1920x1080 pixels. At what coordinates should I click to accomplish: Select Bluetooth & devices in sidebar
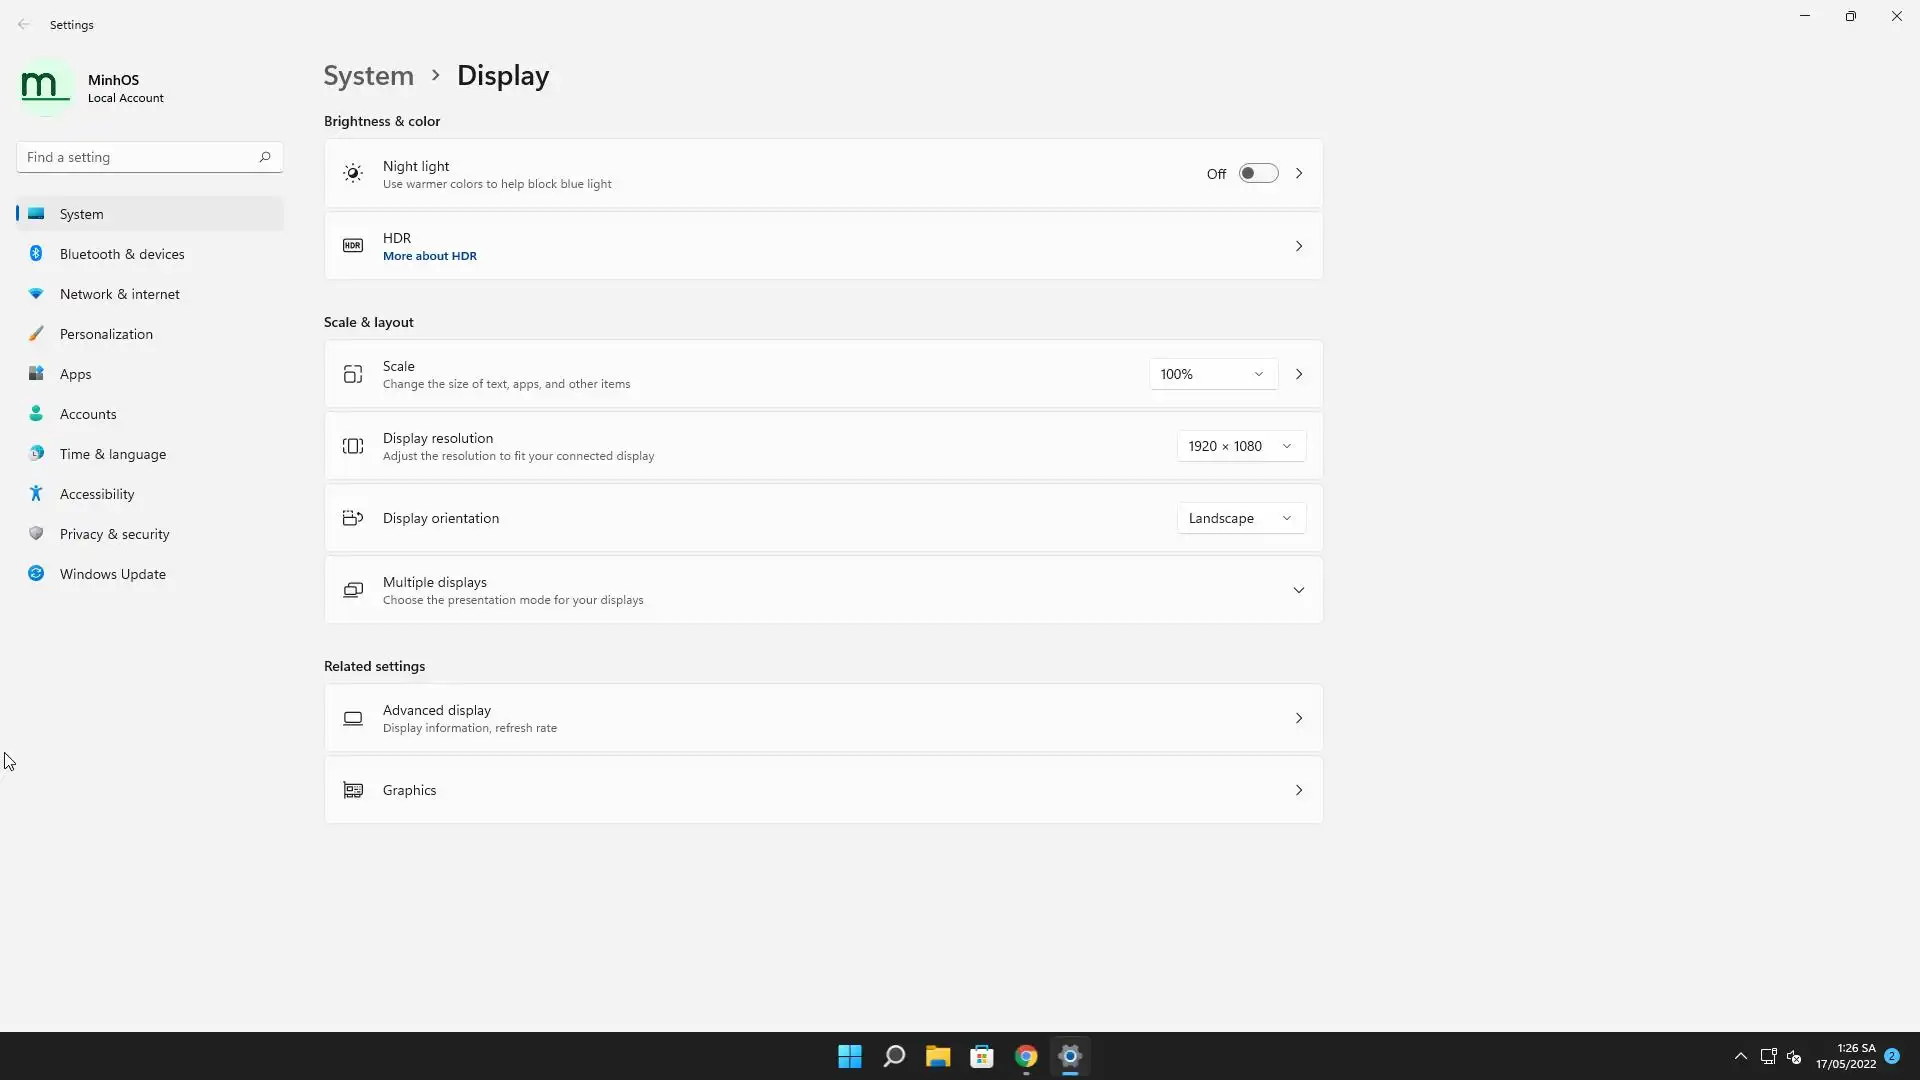point(122,254)
